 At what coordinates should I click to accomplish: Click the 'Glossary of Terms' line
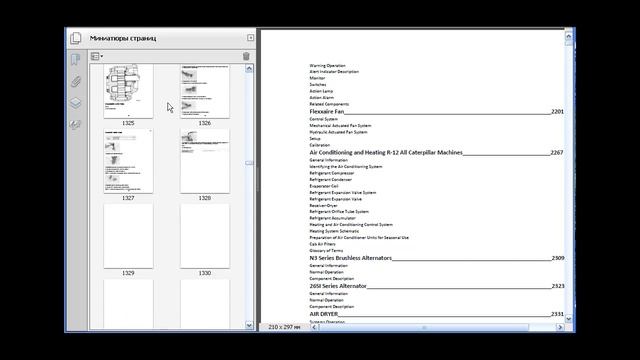pyautogui.click(x=326, y=251)
